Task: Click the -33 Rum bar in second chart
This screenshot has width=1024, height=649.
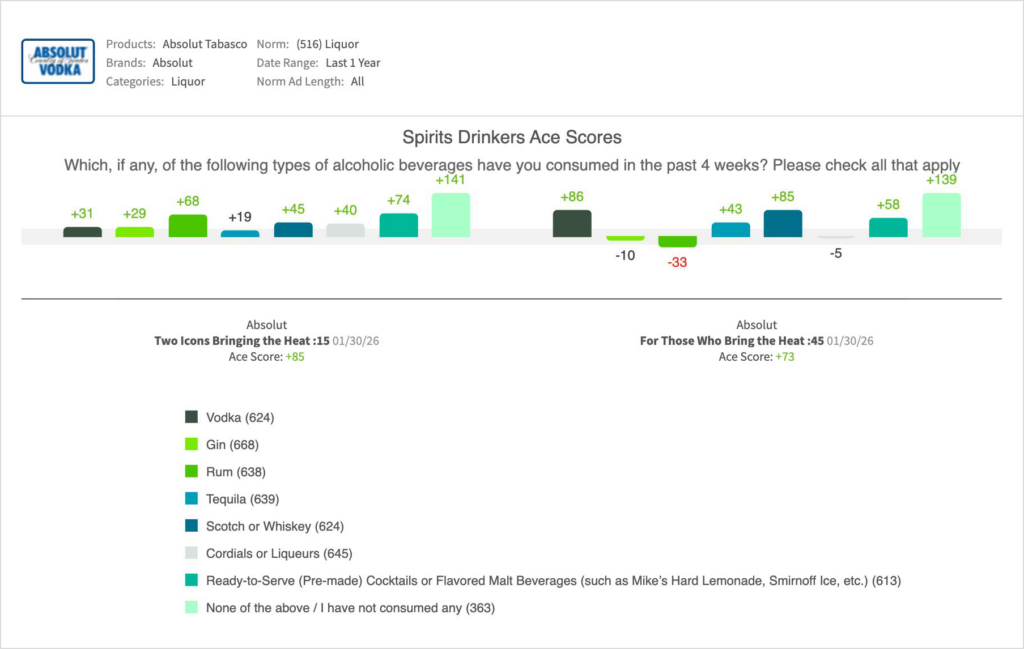Action: (x=677, y=242)
